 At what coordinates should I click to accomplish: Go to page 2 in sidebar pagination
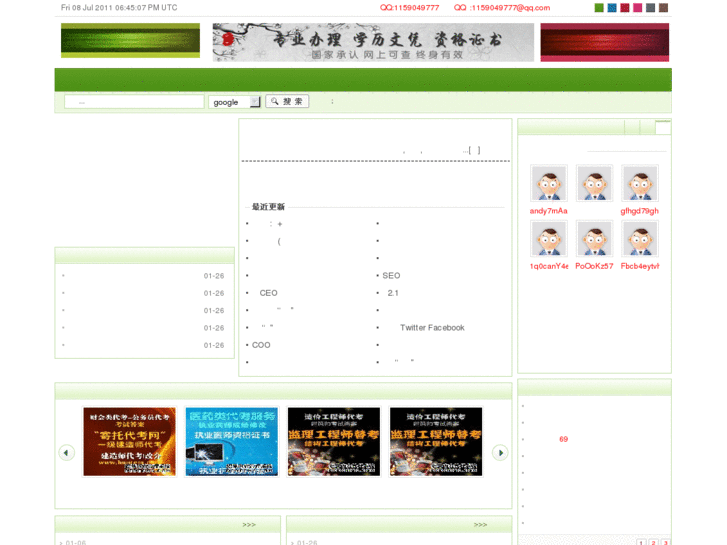click(x=653, y=542)
